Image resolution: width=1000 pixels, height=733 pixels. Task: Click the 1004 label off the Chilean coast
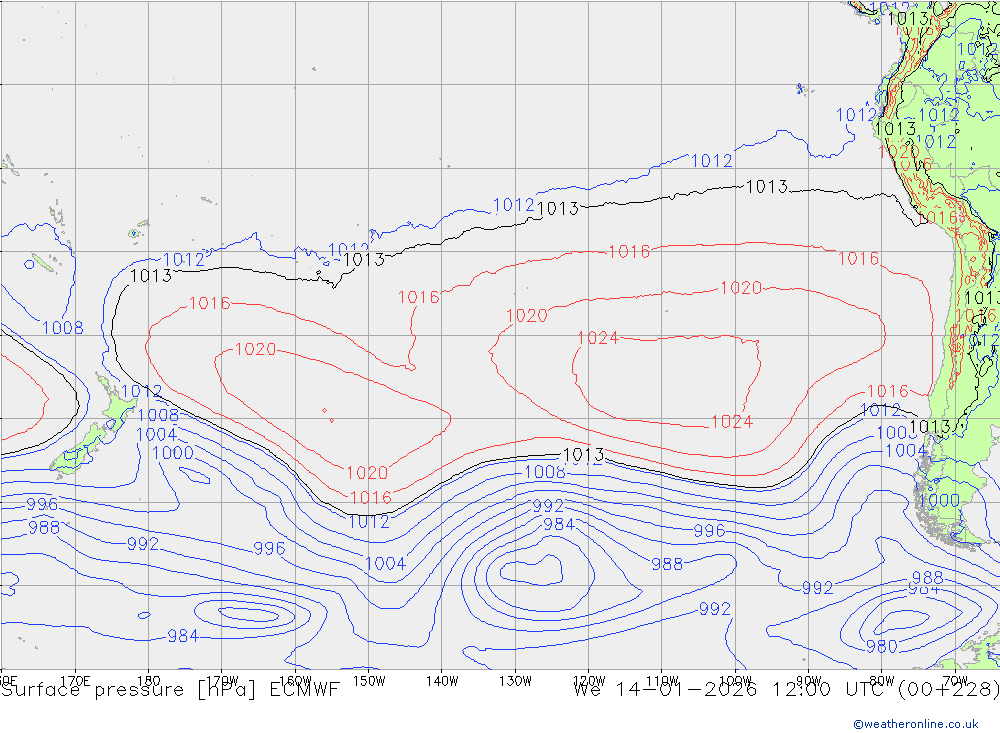(906, 451)
